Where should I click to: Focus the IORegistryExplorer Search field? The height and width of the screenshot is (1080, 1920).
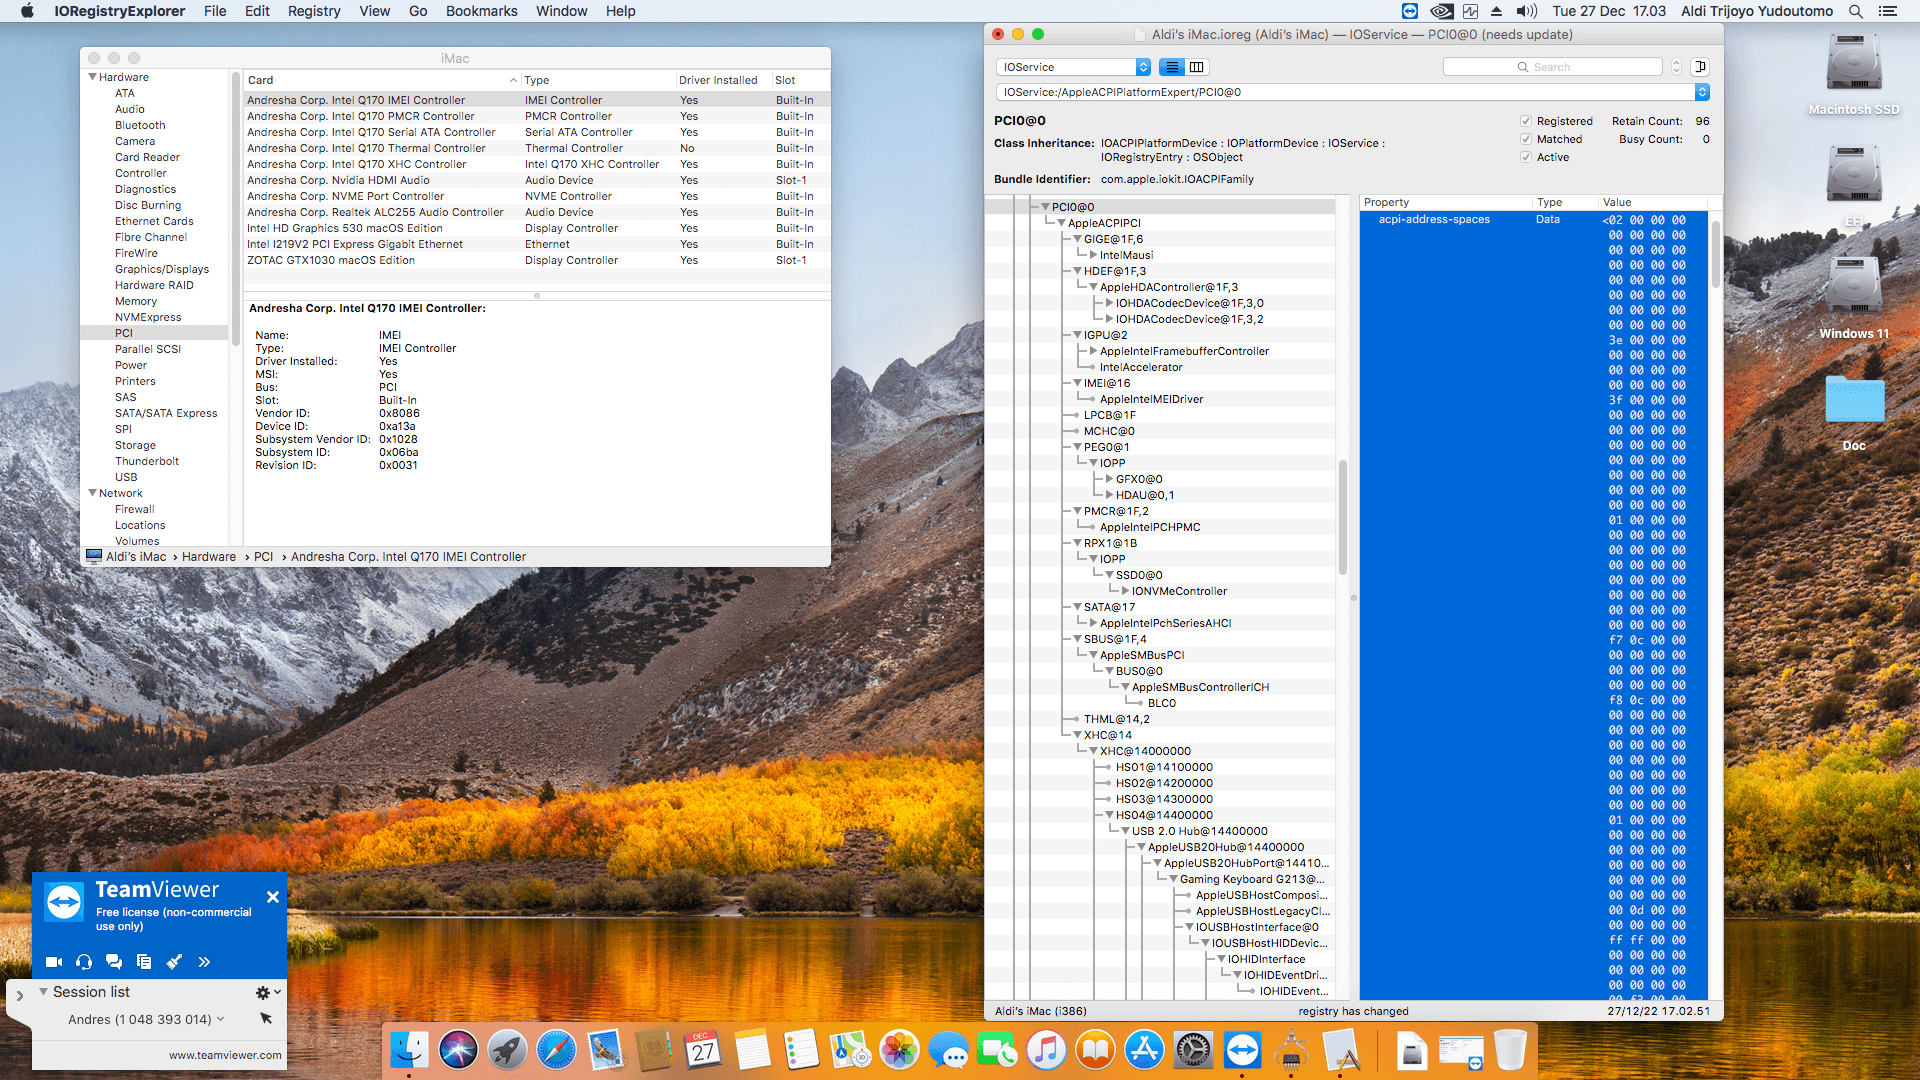click(1552, 67)
